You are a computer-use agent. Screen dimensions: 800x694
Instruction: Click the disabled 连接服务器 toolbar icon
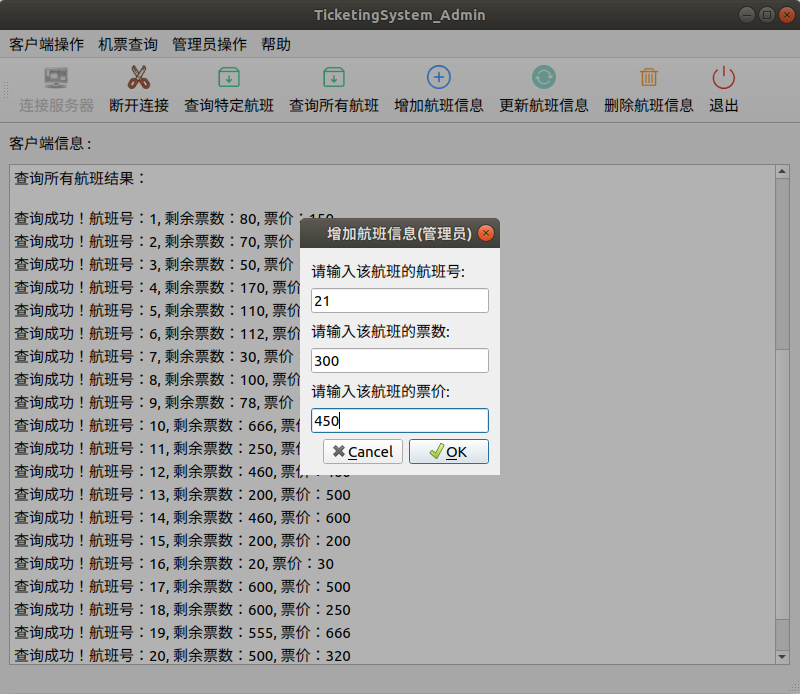coord(56,78)
